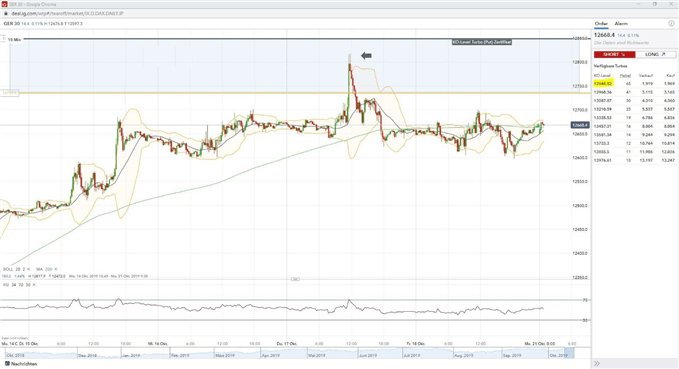
Task: Select the turbo row with Hebel 41
Action: 634,92
